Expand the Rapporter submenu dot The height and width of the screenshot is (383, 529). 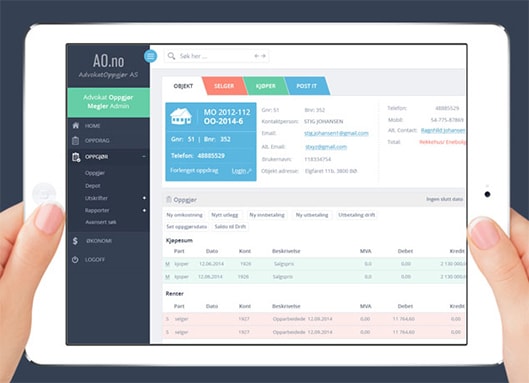(144, 210)
